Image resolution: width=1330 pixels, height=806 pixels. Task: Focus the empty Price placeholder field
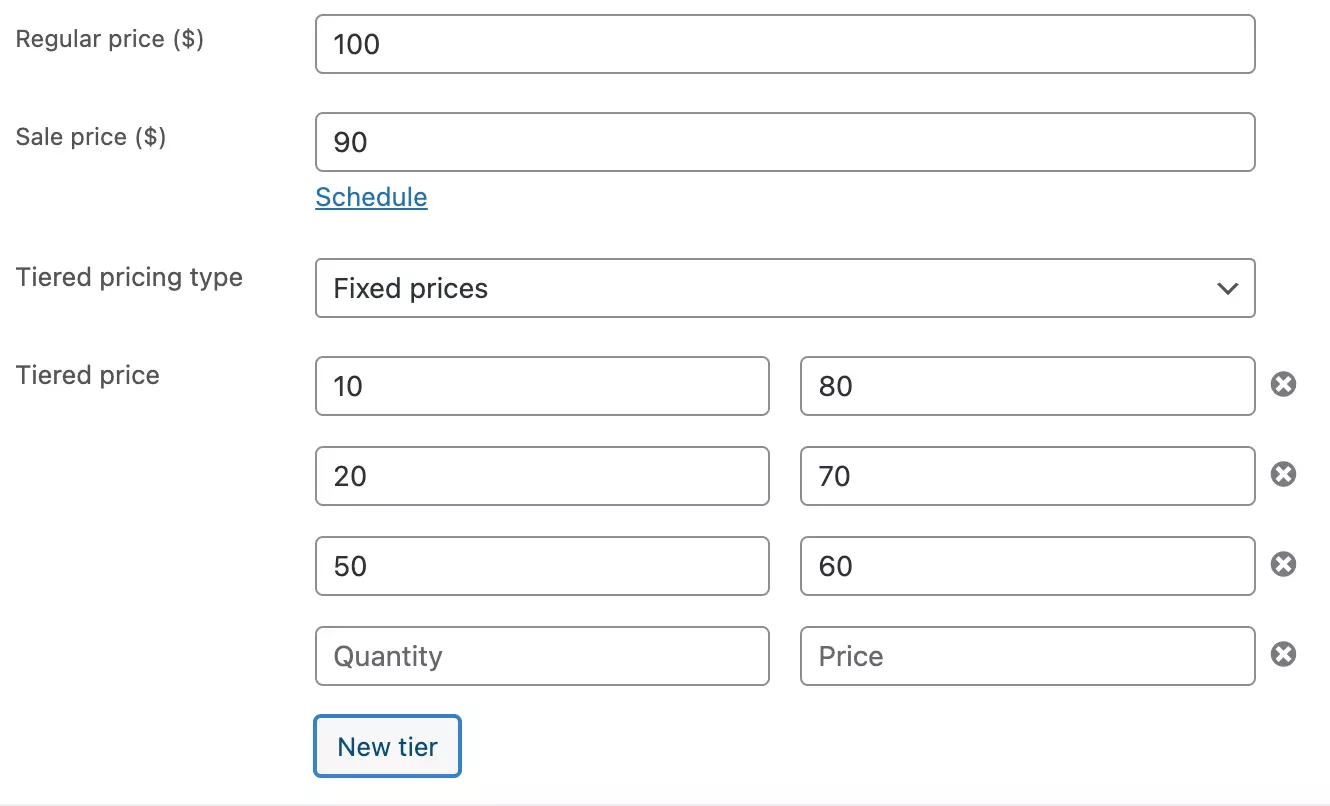[x=1027, y=656]
